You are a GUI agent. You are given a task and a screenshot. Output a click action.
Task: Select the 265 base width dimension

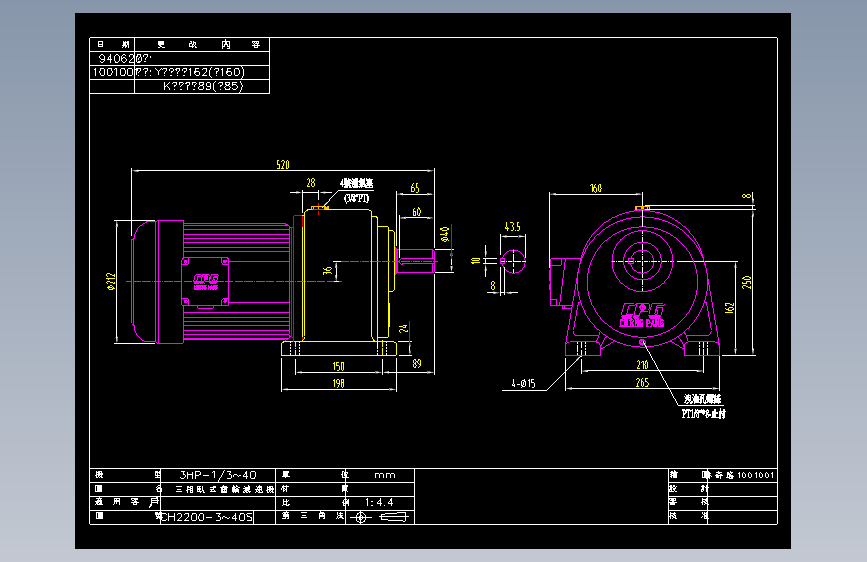(642, 382)
